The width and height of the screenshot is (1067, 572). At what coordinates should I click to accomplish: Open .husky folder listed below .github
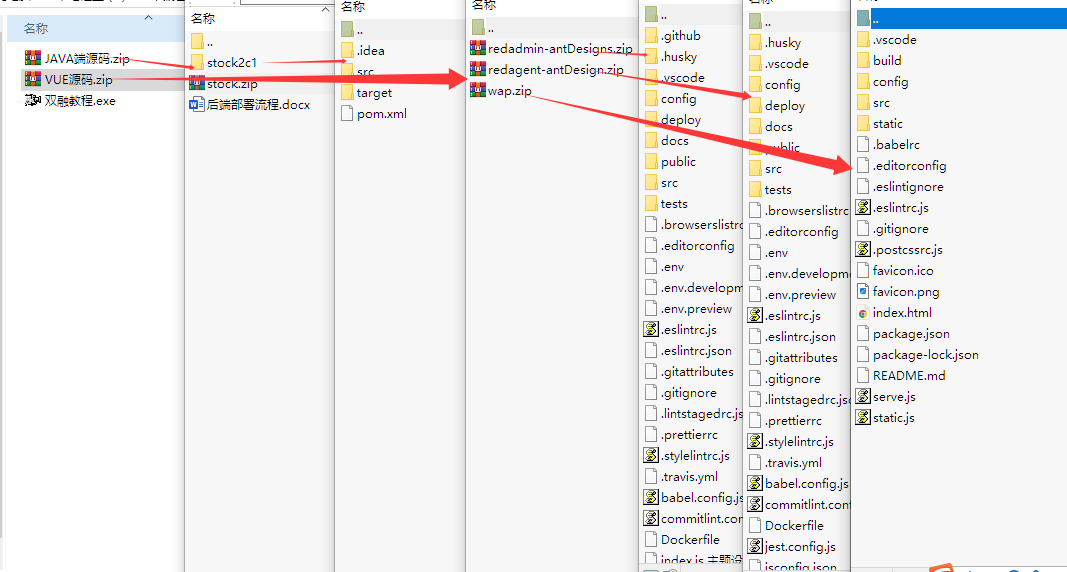[671, 56]
